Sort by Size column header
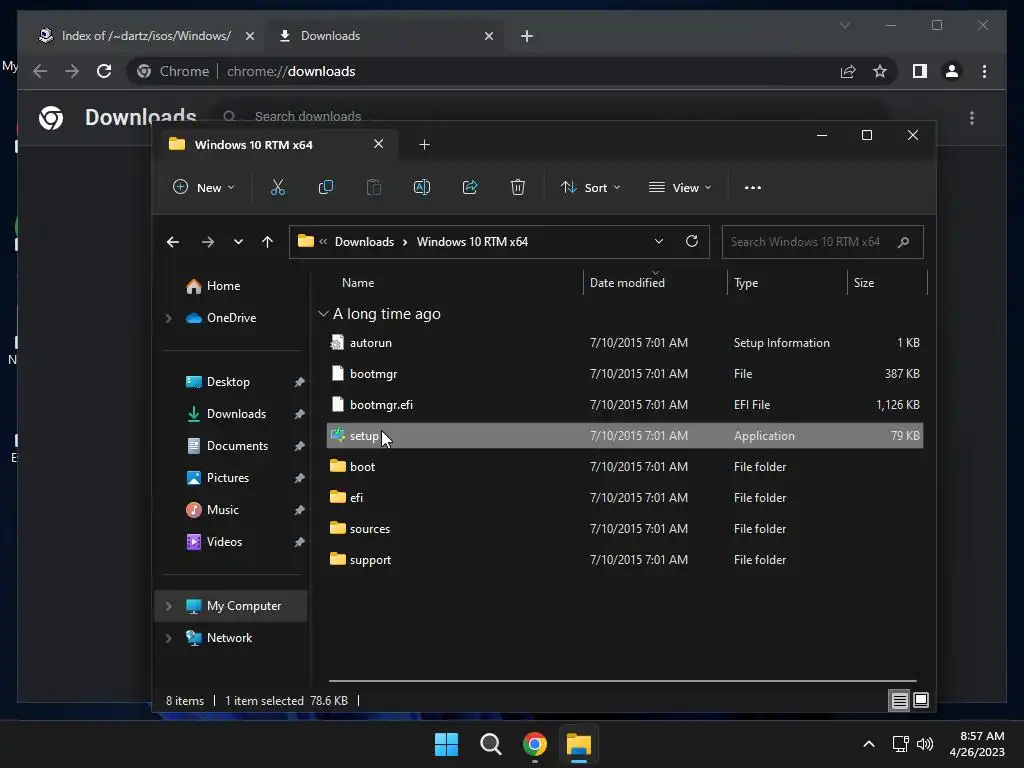Image resolution: width=1024 pixels, height=768 pixels. pos(863,283)
